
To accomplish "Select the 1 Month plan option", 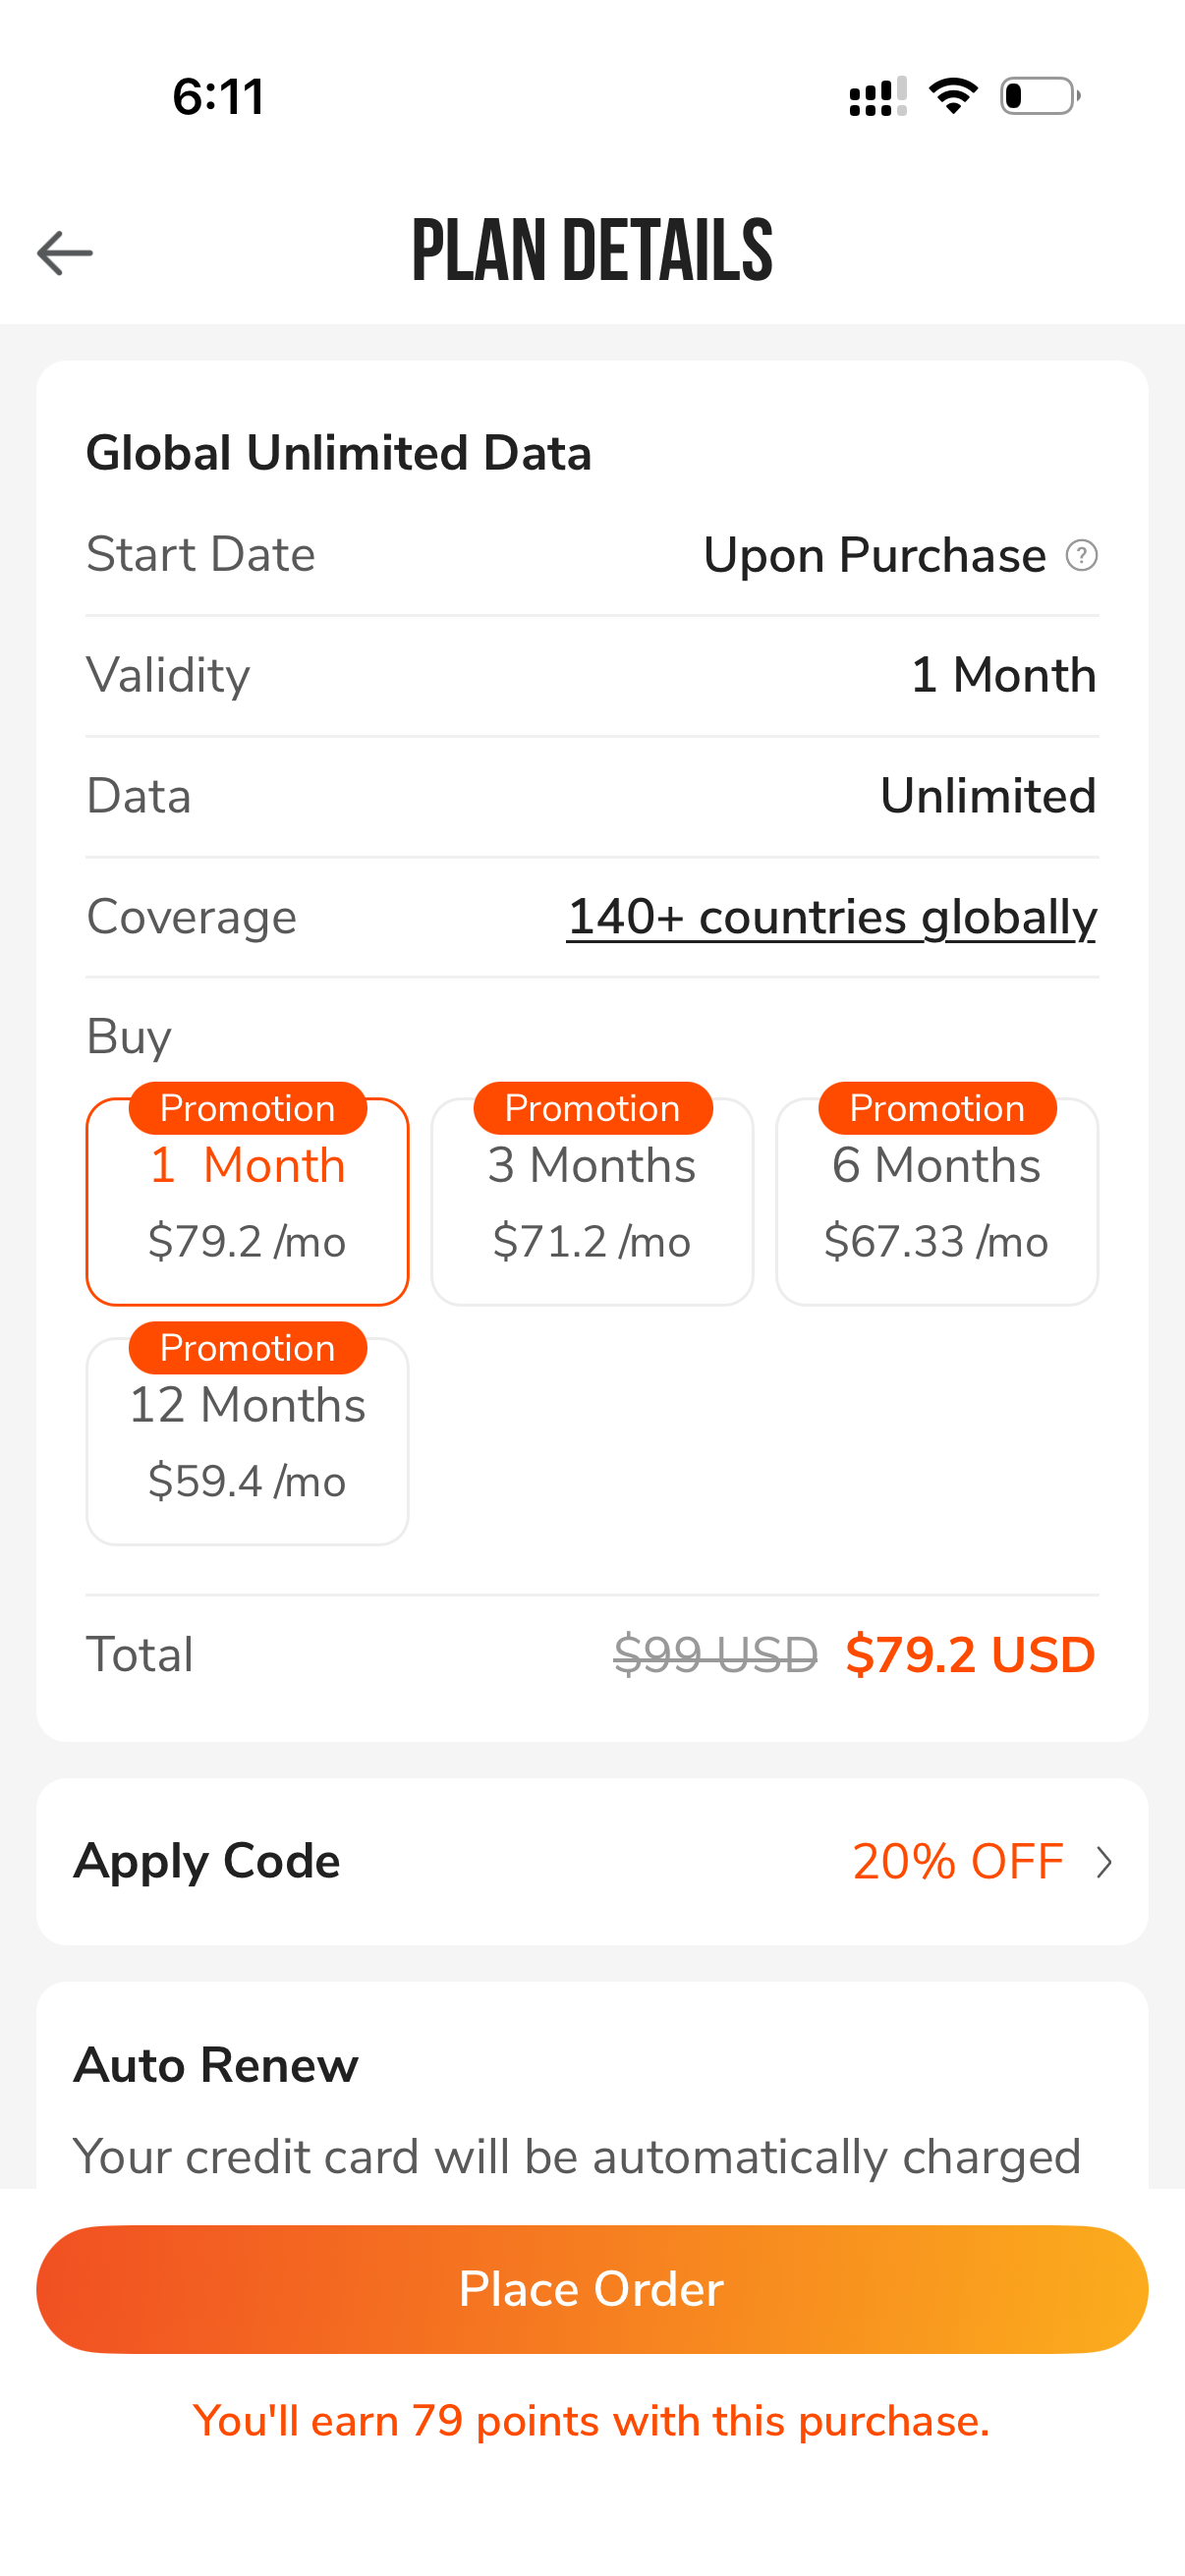I will pos(247,1201).
